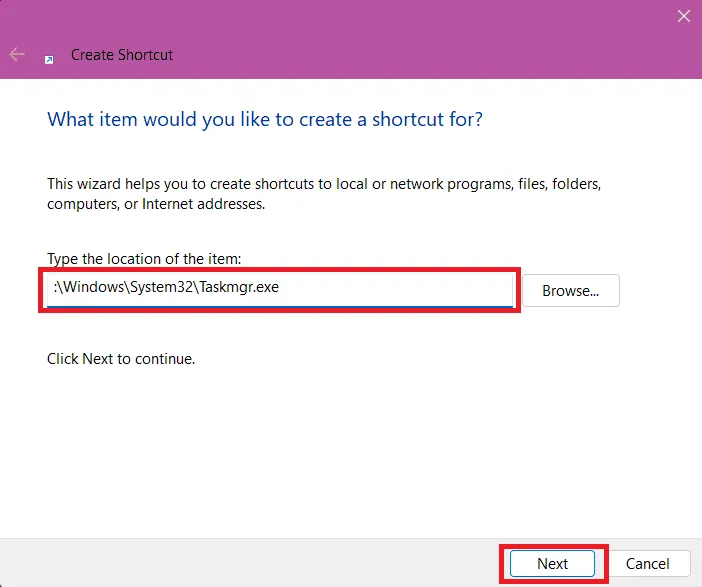
Task: Click the 'What item would you like' heading
Action: pyautogui.click(x=265, y=120)
